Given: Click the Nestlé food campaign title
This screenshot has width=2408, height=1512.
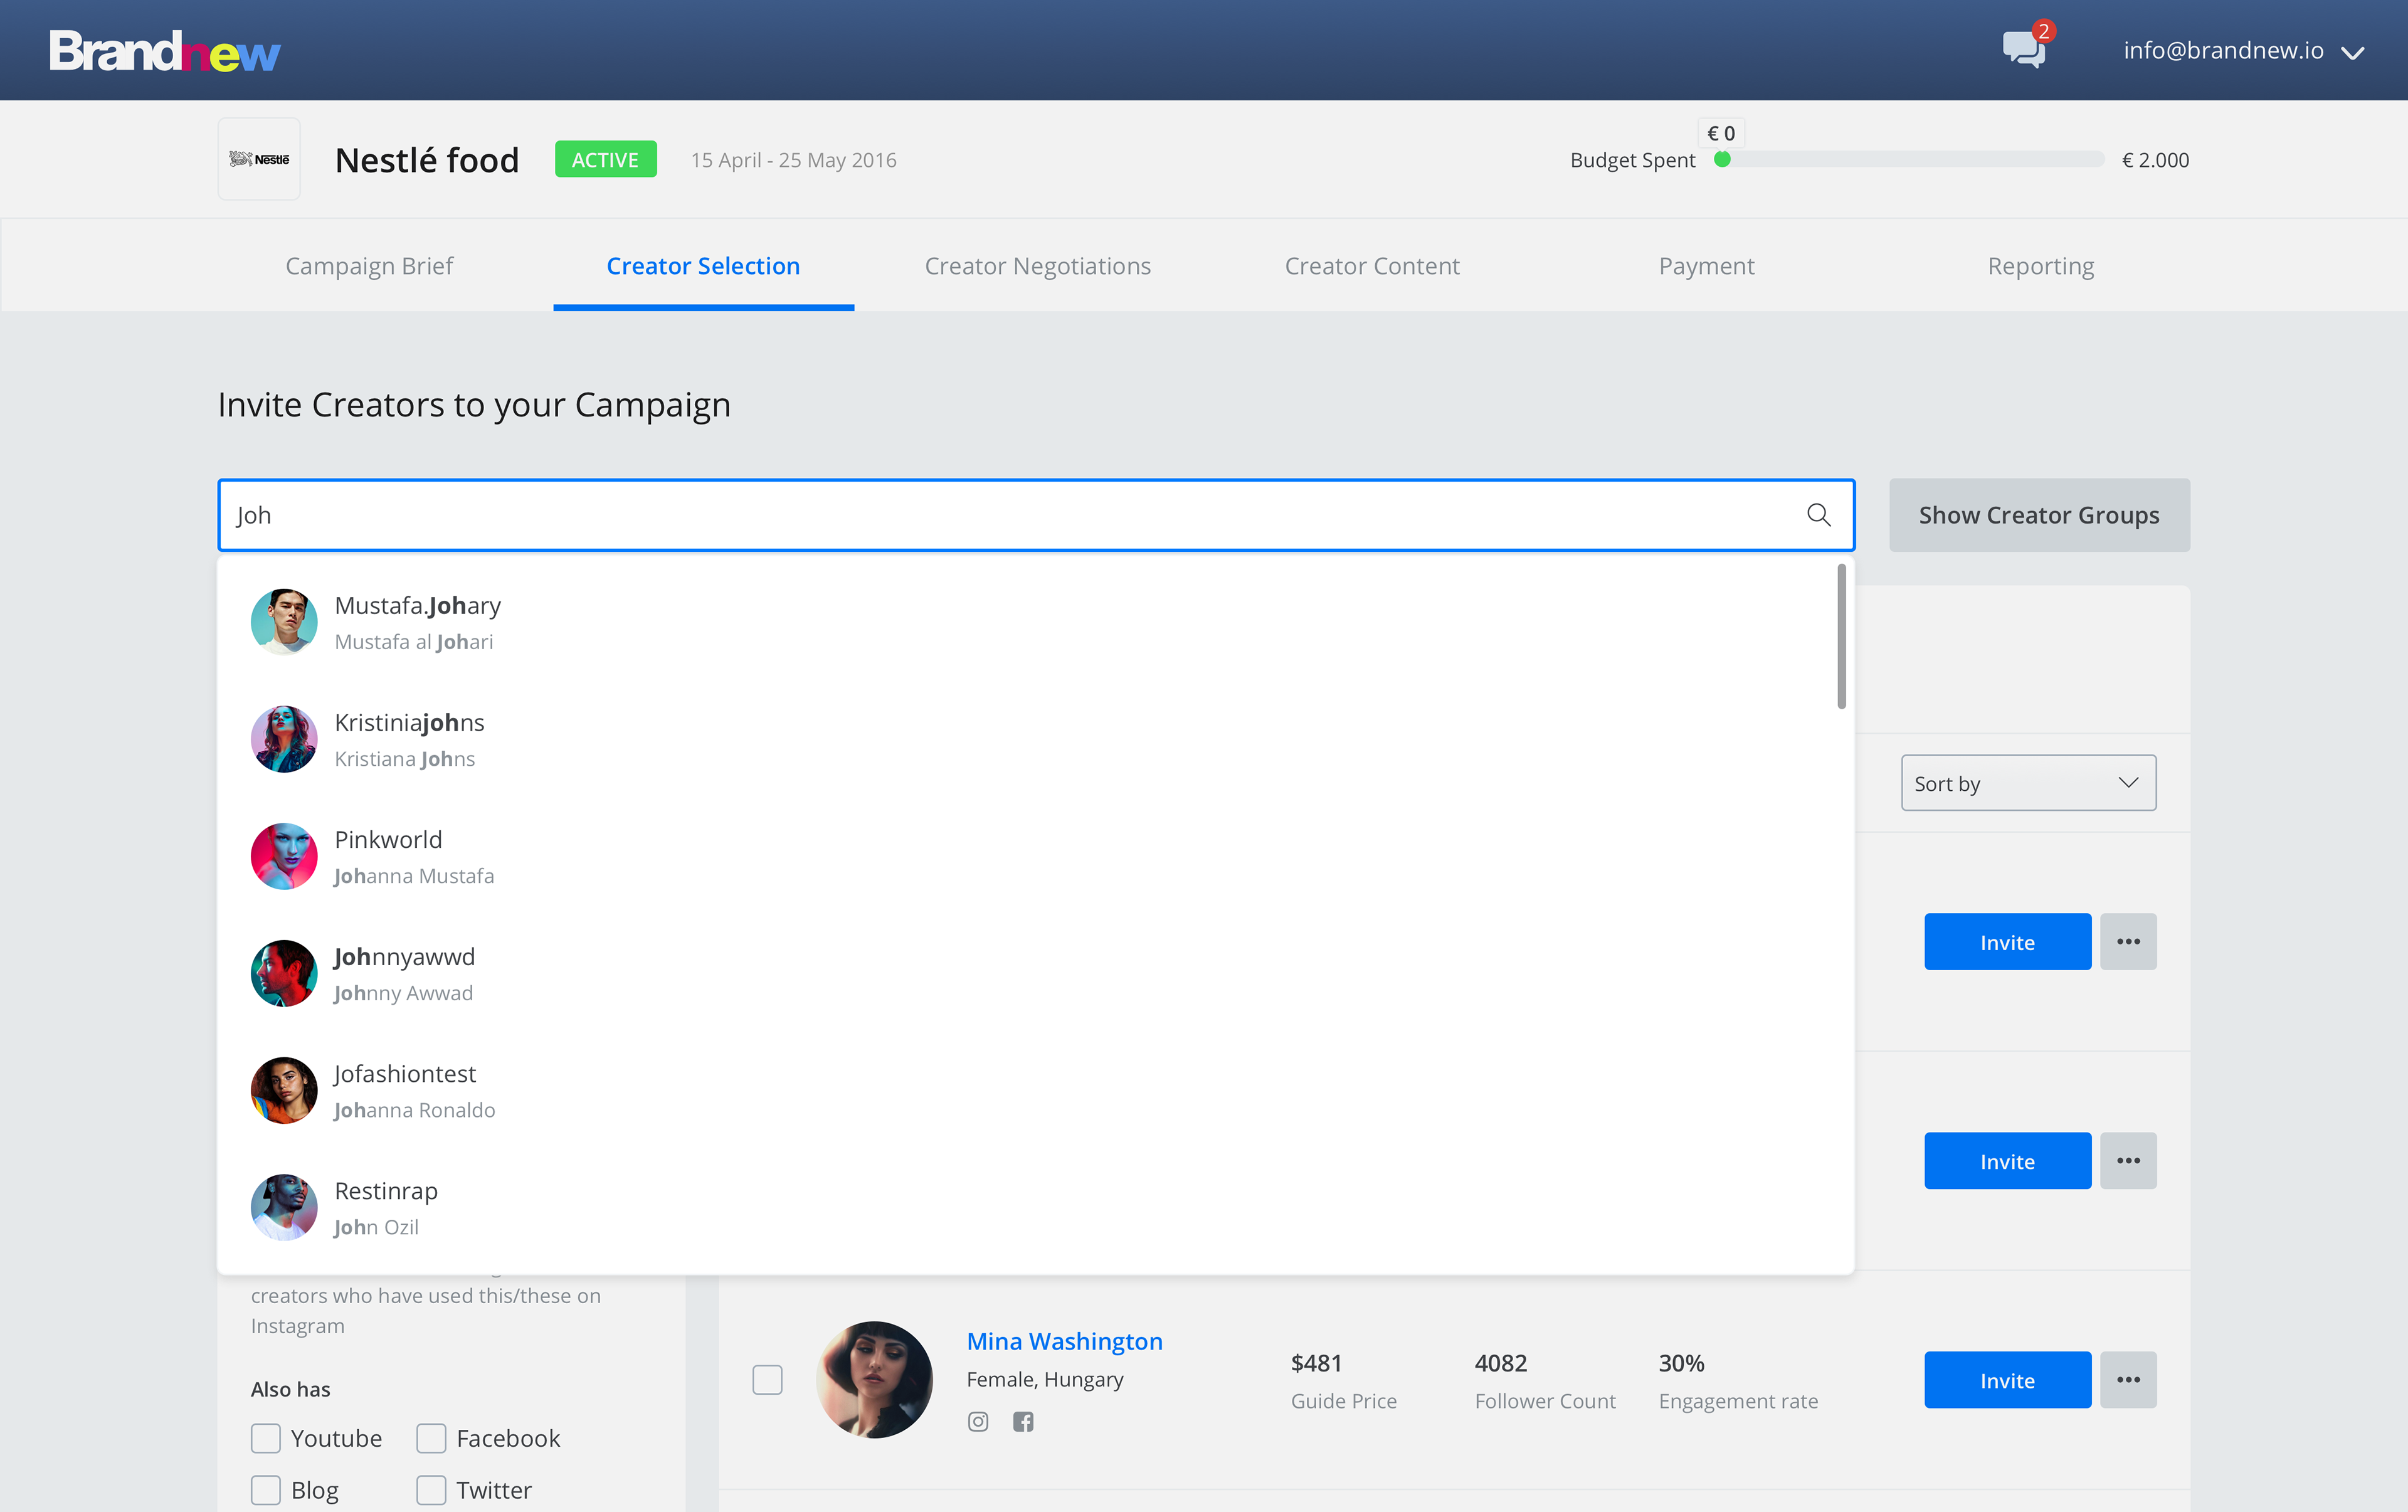Looking at the screenshot, I should [427, 160].
